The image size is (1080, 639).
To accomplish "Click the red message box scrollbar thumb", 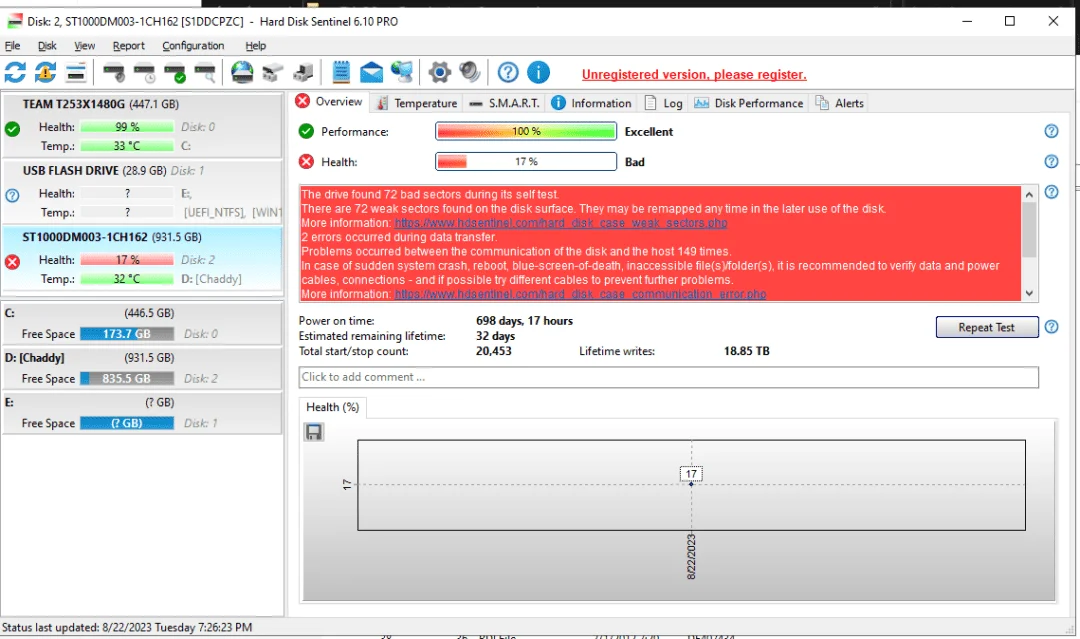I will pyautogui.click(x=1029, y=230).
